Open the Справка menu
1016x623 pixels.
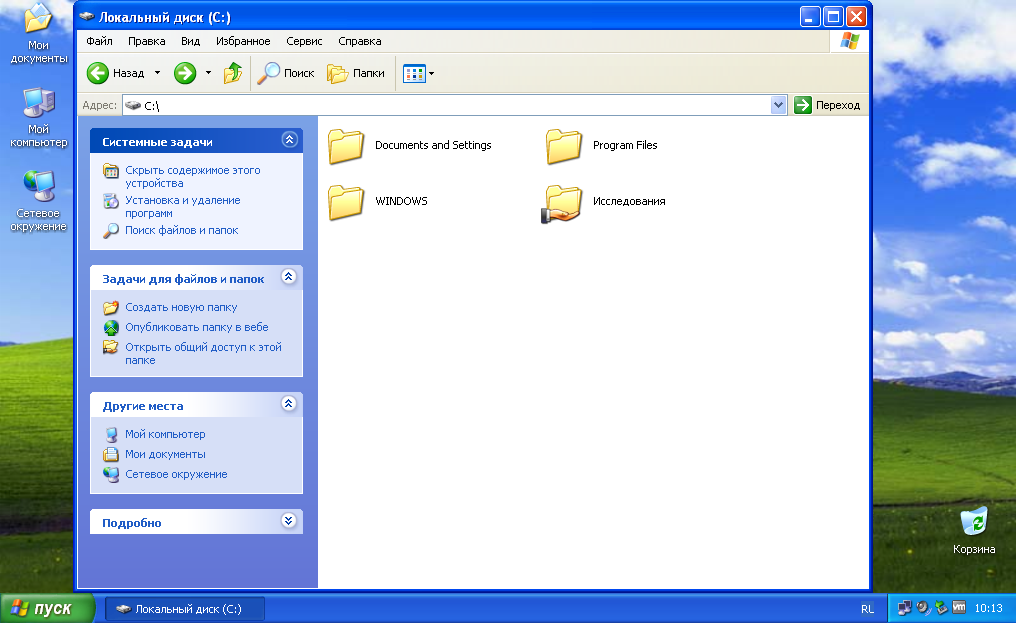[360, 41]
